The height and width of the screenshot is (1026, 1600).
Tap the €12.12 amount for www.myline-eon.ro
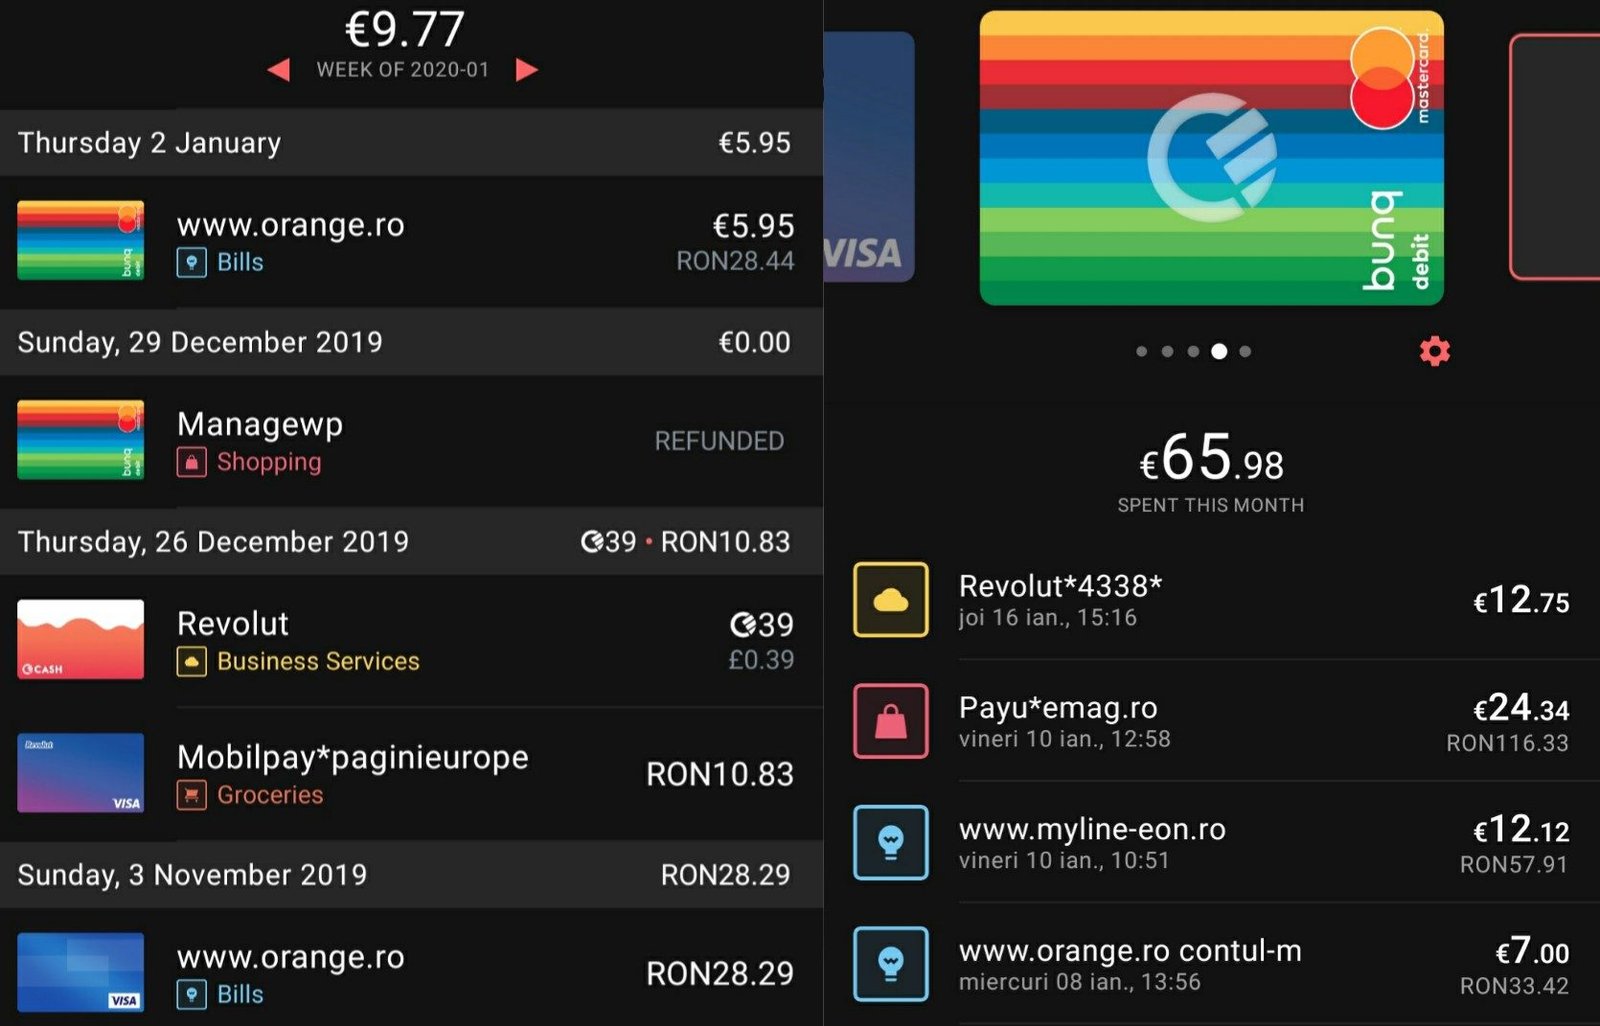pos(1521,829)
